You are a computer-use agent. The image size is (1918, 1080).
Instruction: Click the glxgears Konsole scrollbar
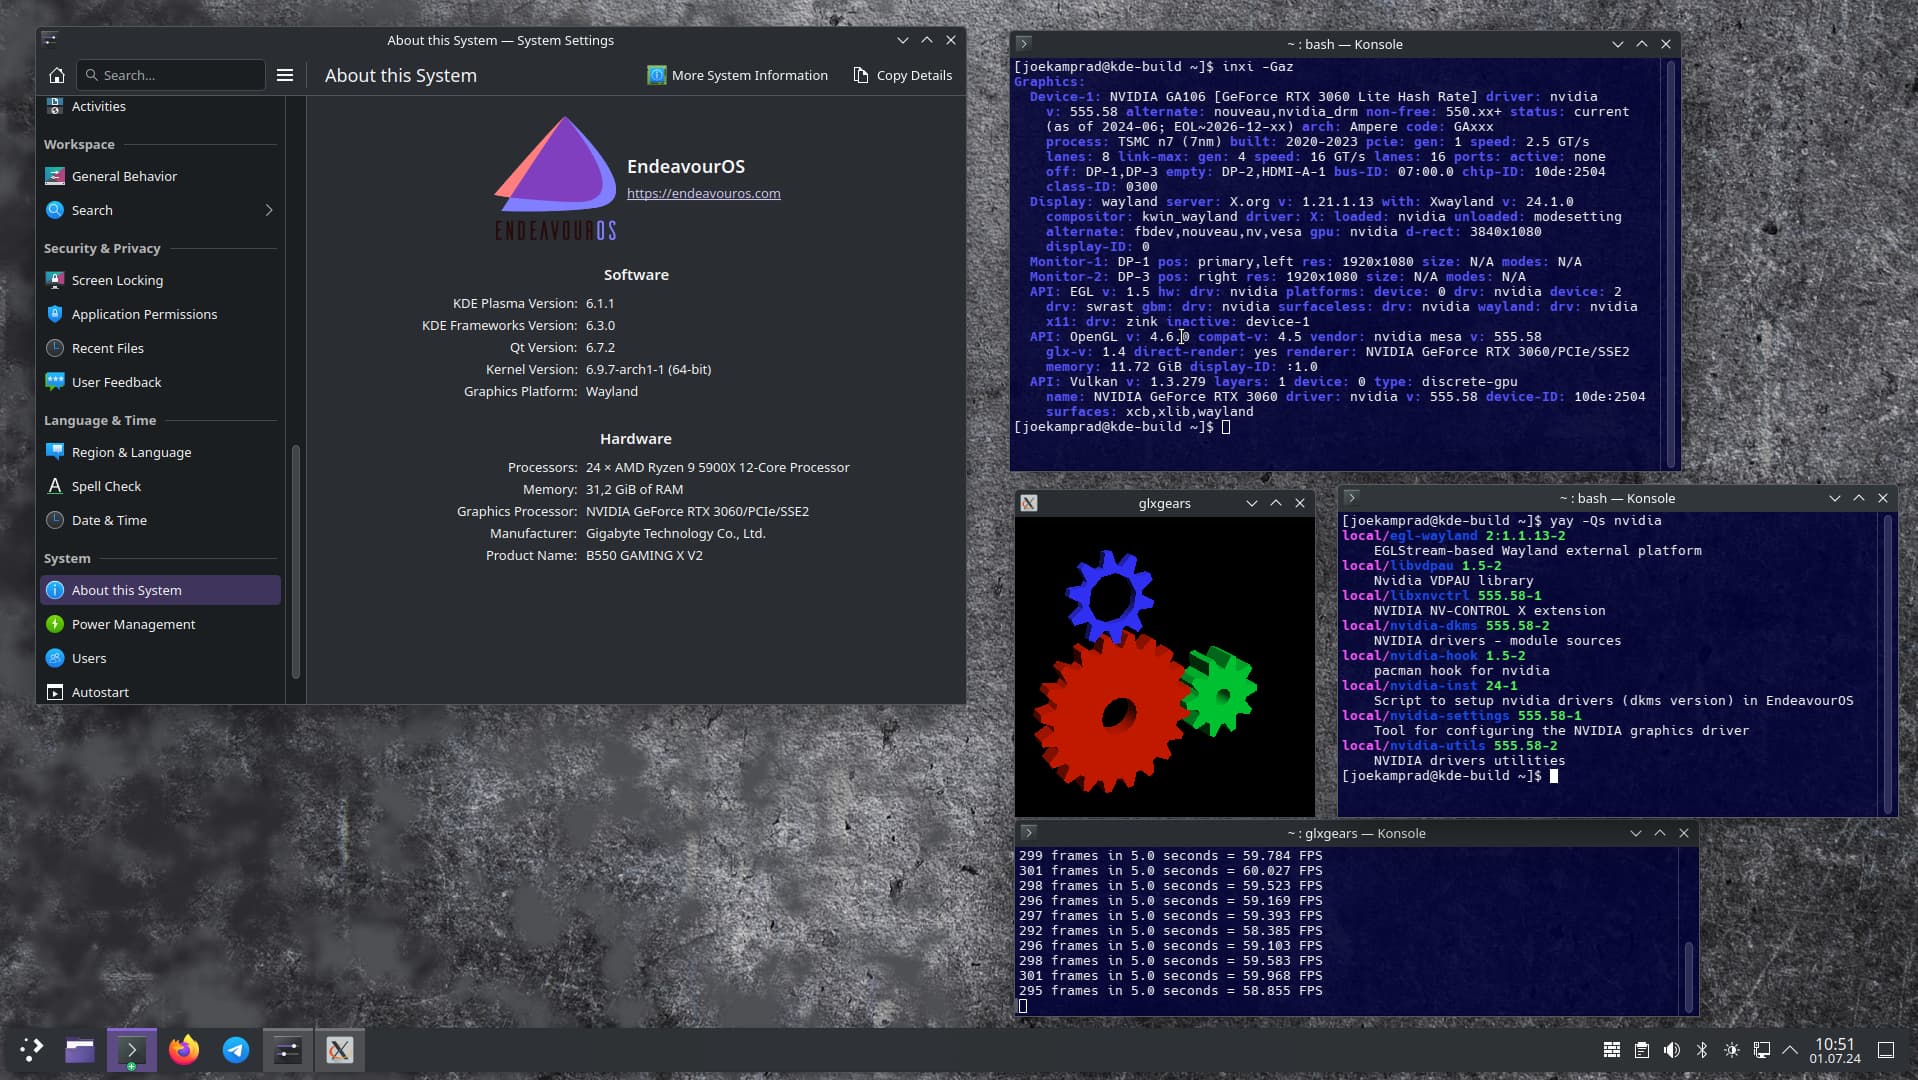[x=1688, y=976]
